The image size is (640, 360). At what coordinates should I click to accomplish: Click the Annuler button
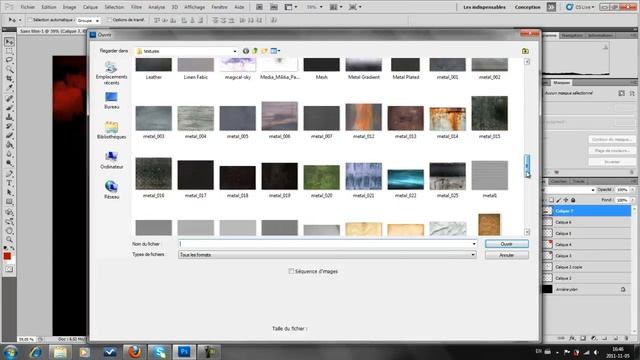(x=507, y=255)
